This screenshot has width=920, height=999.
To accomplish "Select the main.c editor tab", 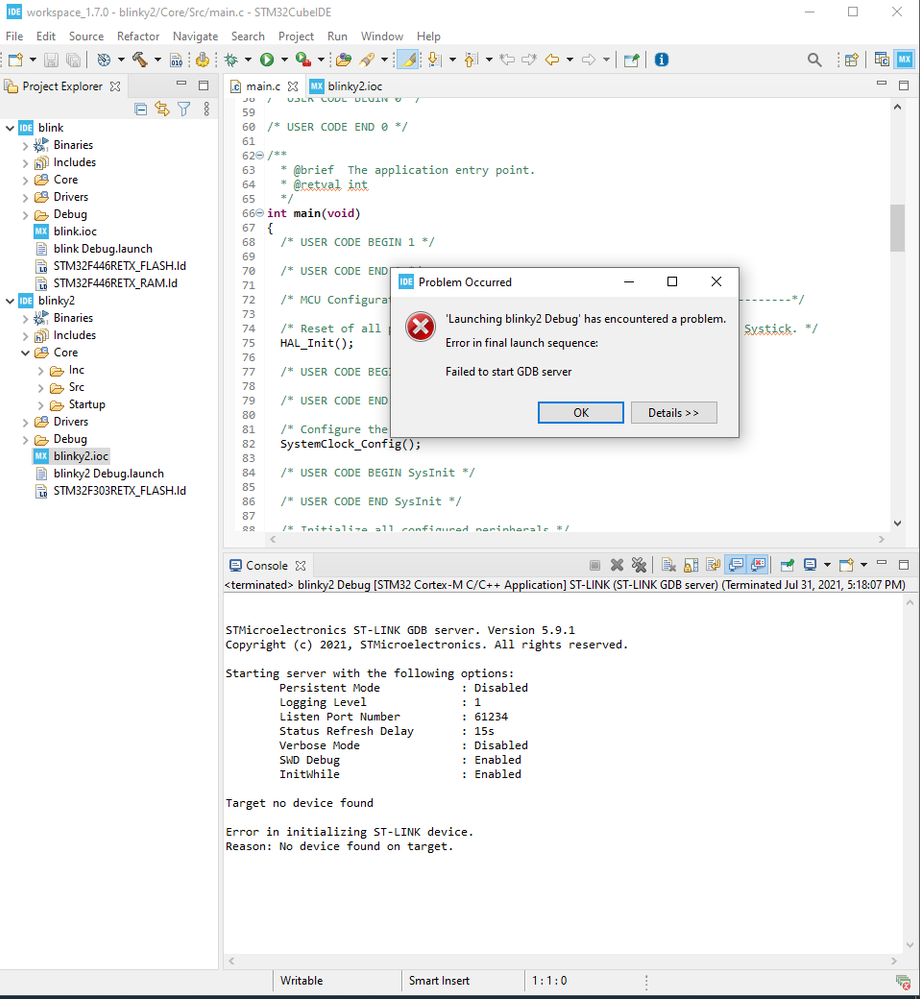I will click(262, 86).
